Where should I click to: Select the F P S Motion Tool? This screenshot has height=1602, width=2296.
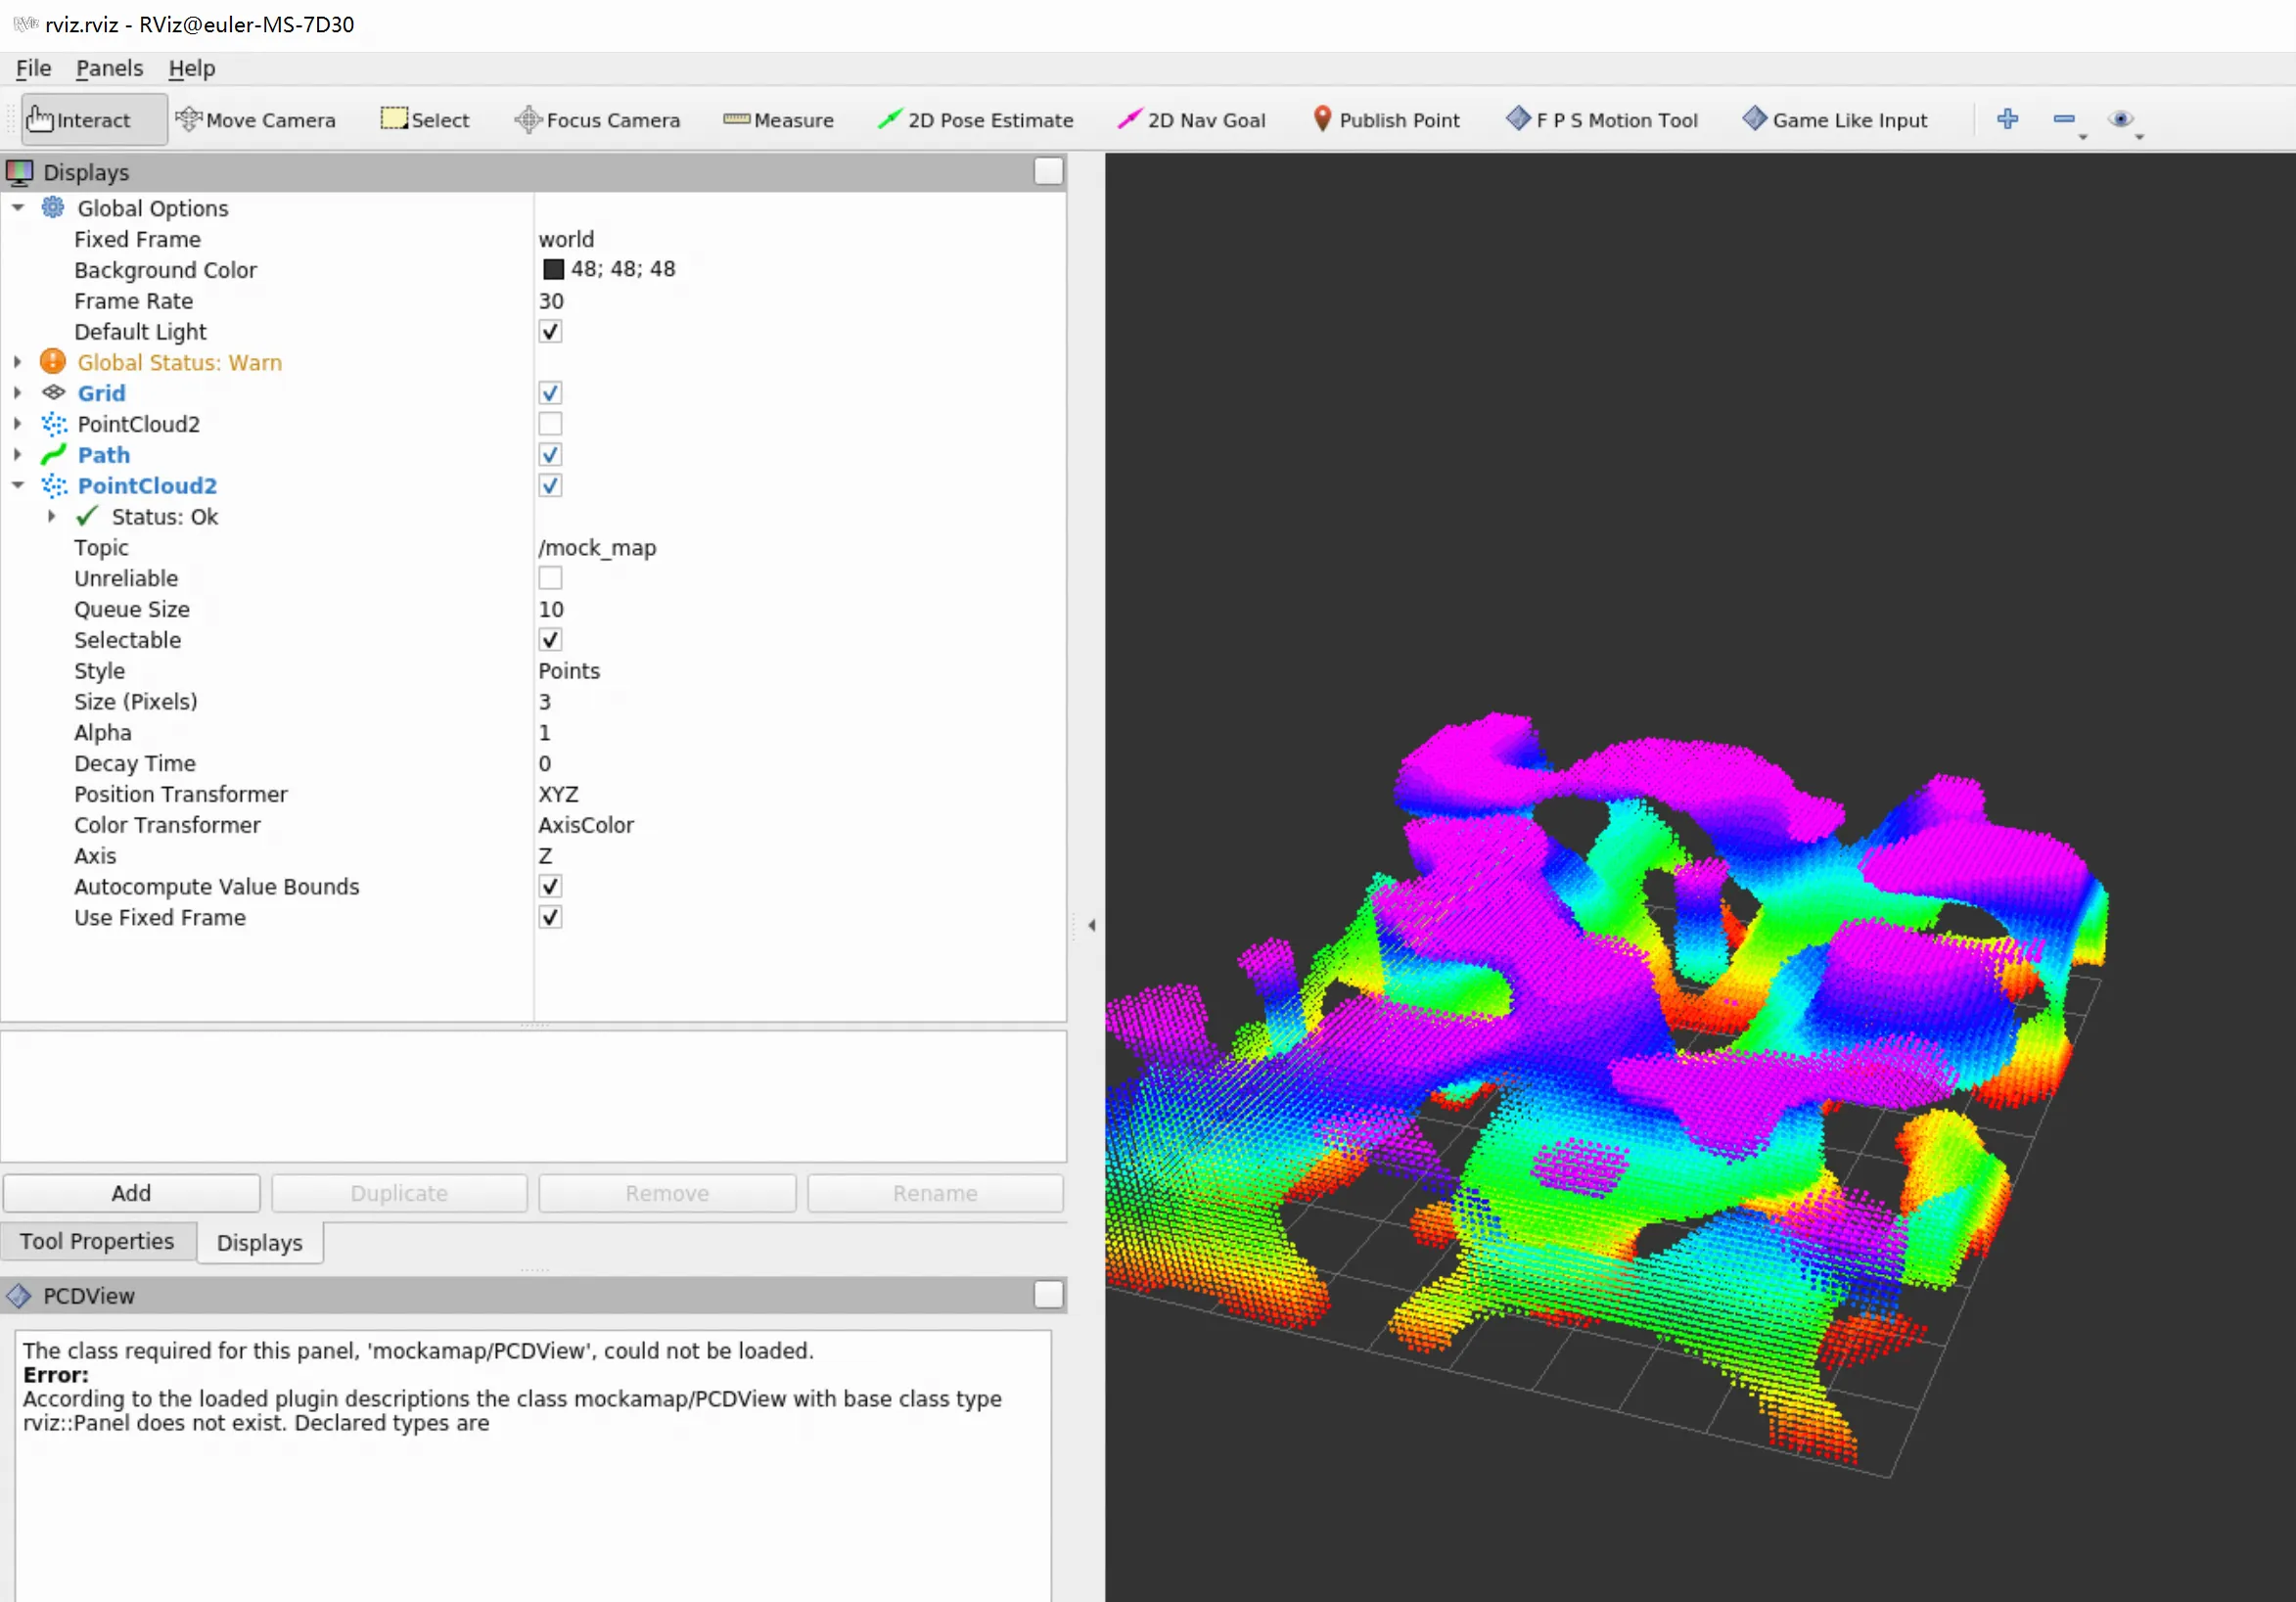1601,120
